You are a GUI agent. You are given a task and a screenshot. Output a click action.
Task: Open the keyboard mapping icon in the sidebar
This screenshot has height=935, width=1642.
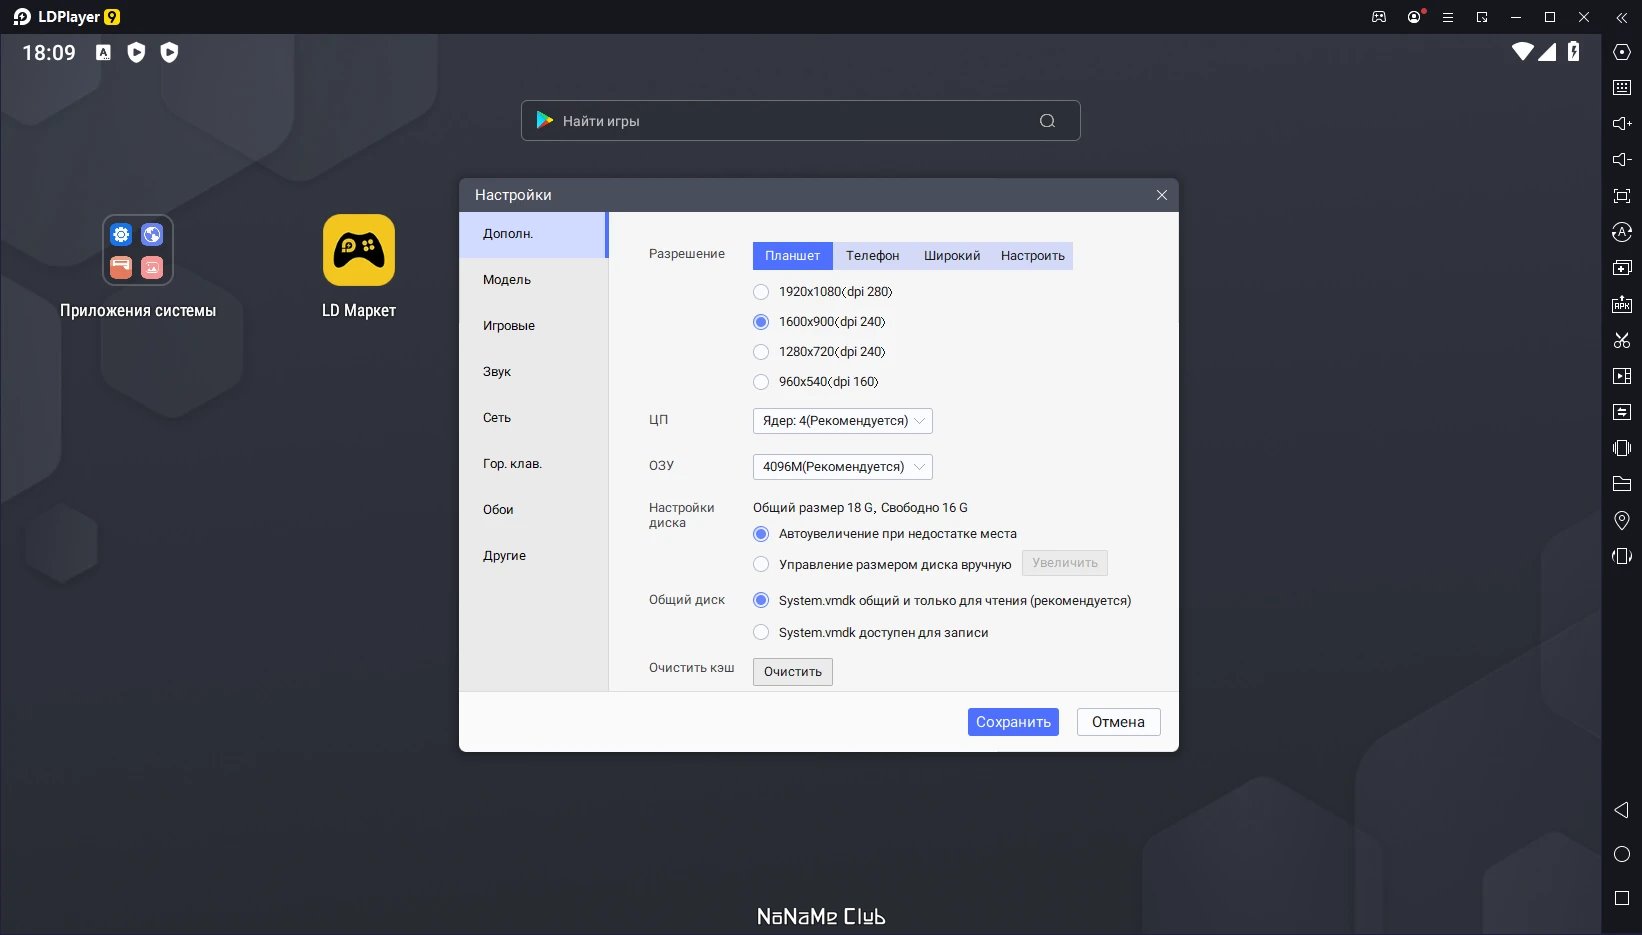[1622, 88]
